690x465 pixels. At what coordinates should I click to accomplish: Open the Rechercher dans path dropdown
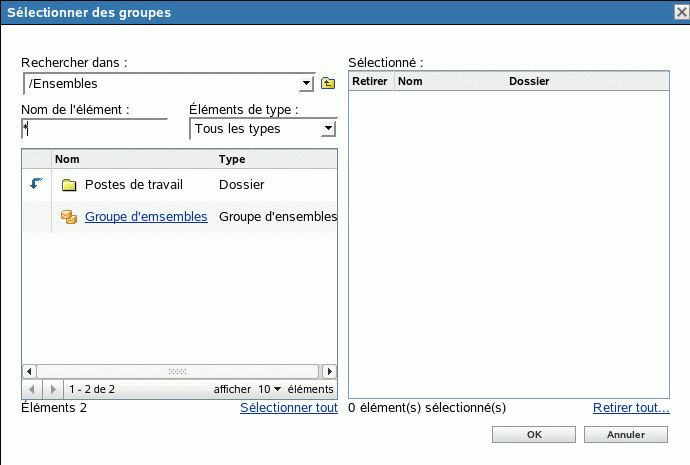click(x=307, y=83)
